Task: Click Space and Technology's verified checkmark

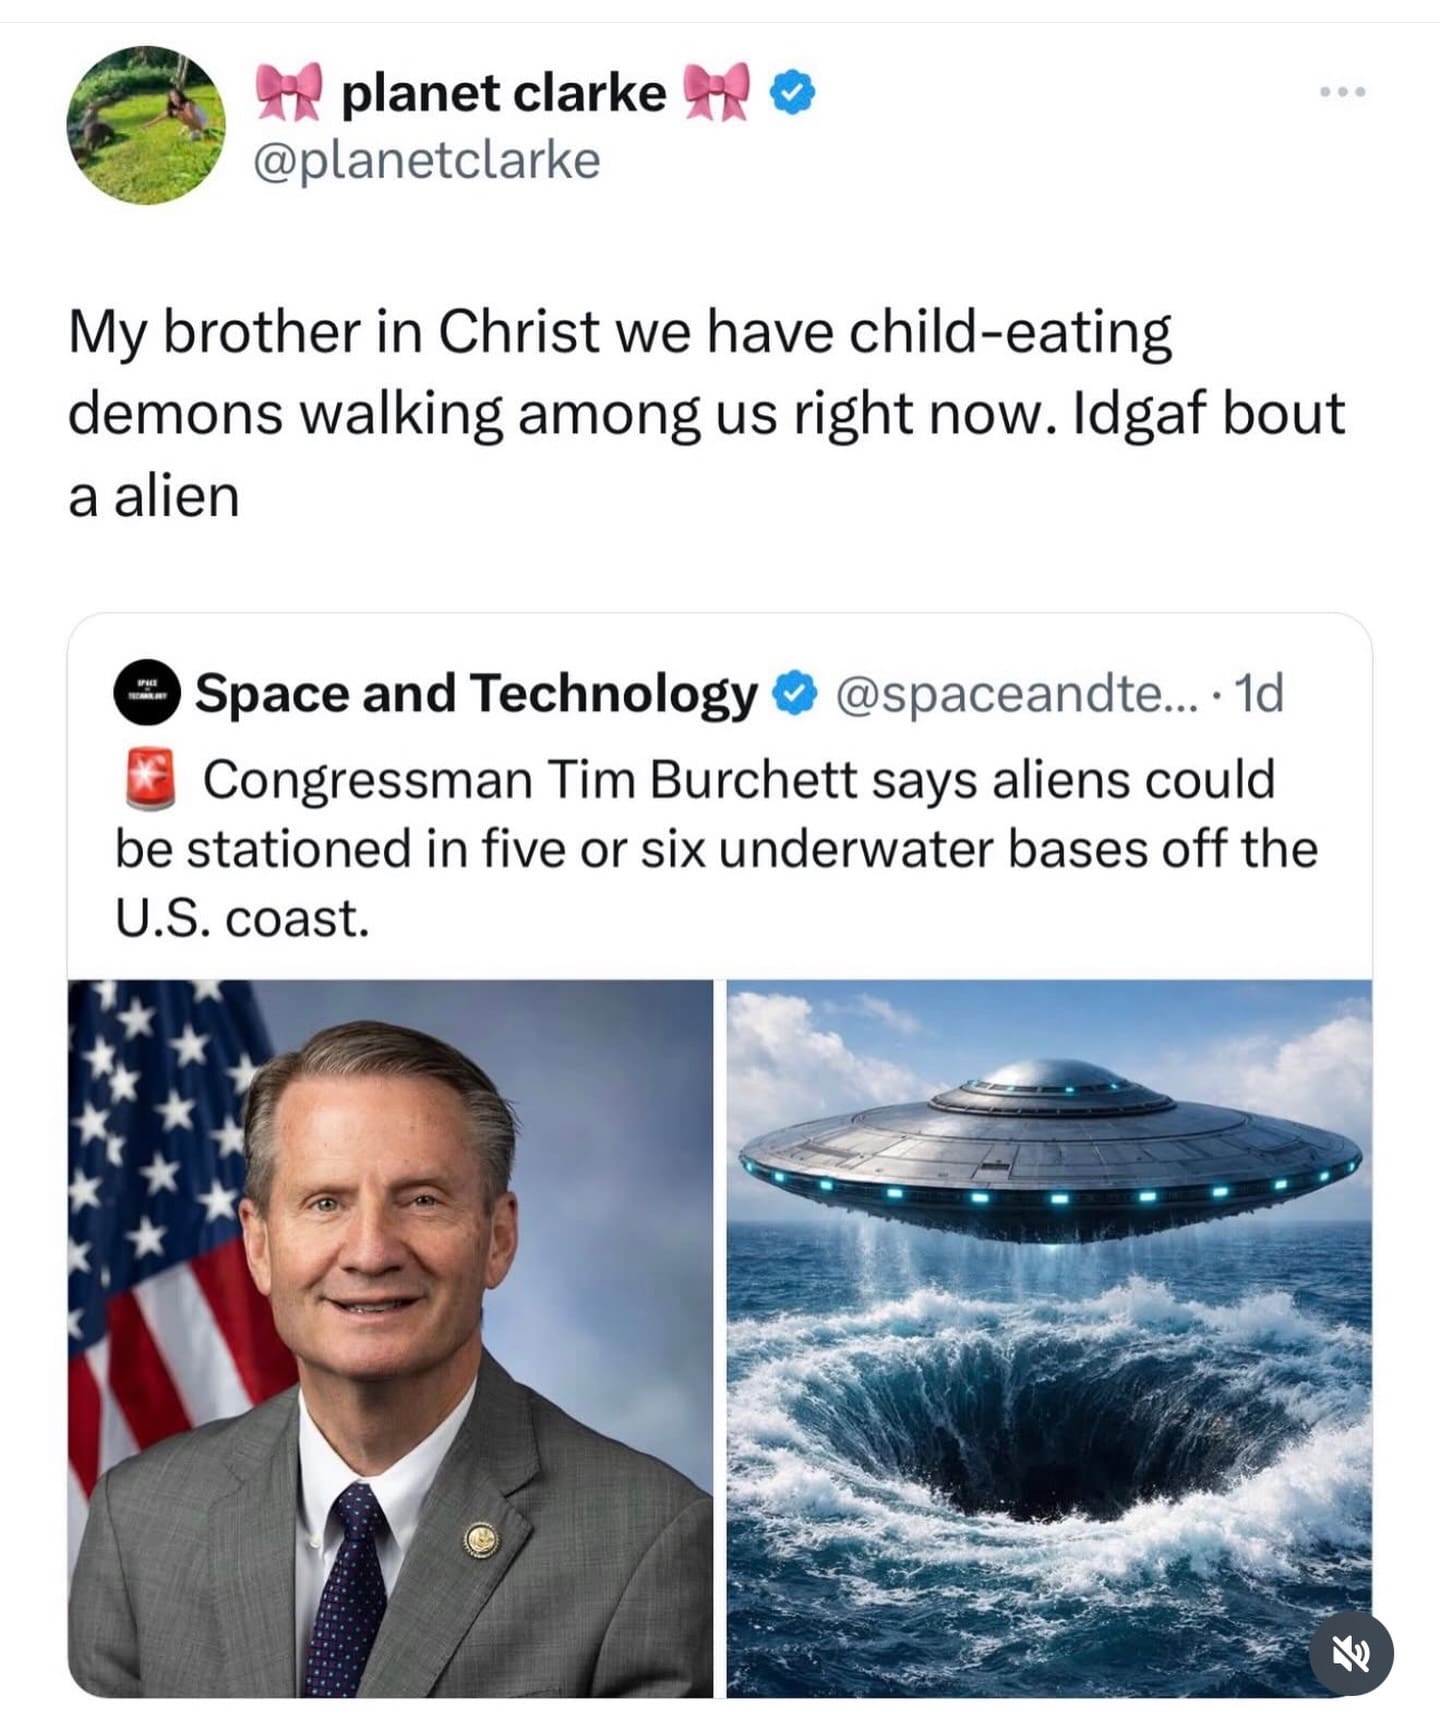Action: click(x=797, y=694)
